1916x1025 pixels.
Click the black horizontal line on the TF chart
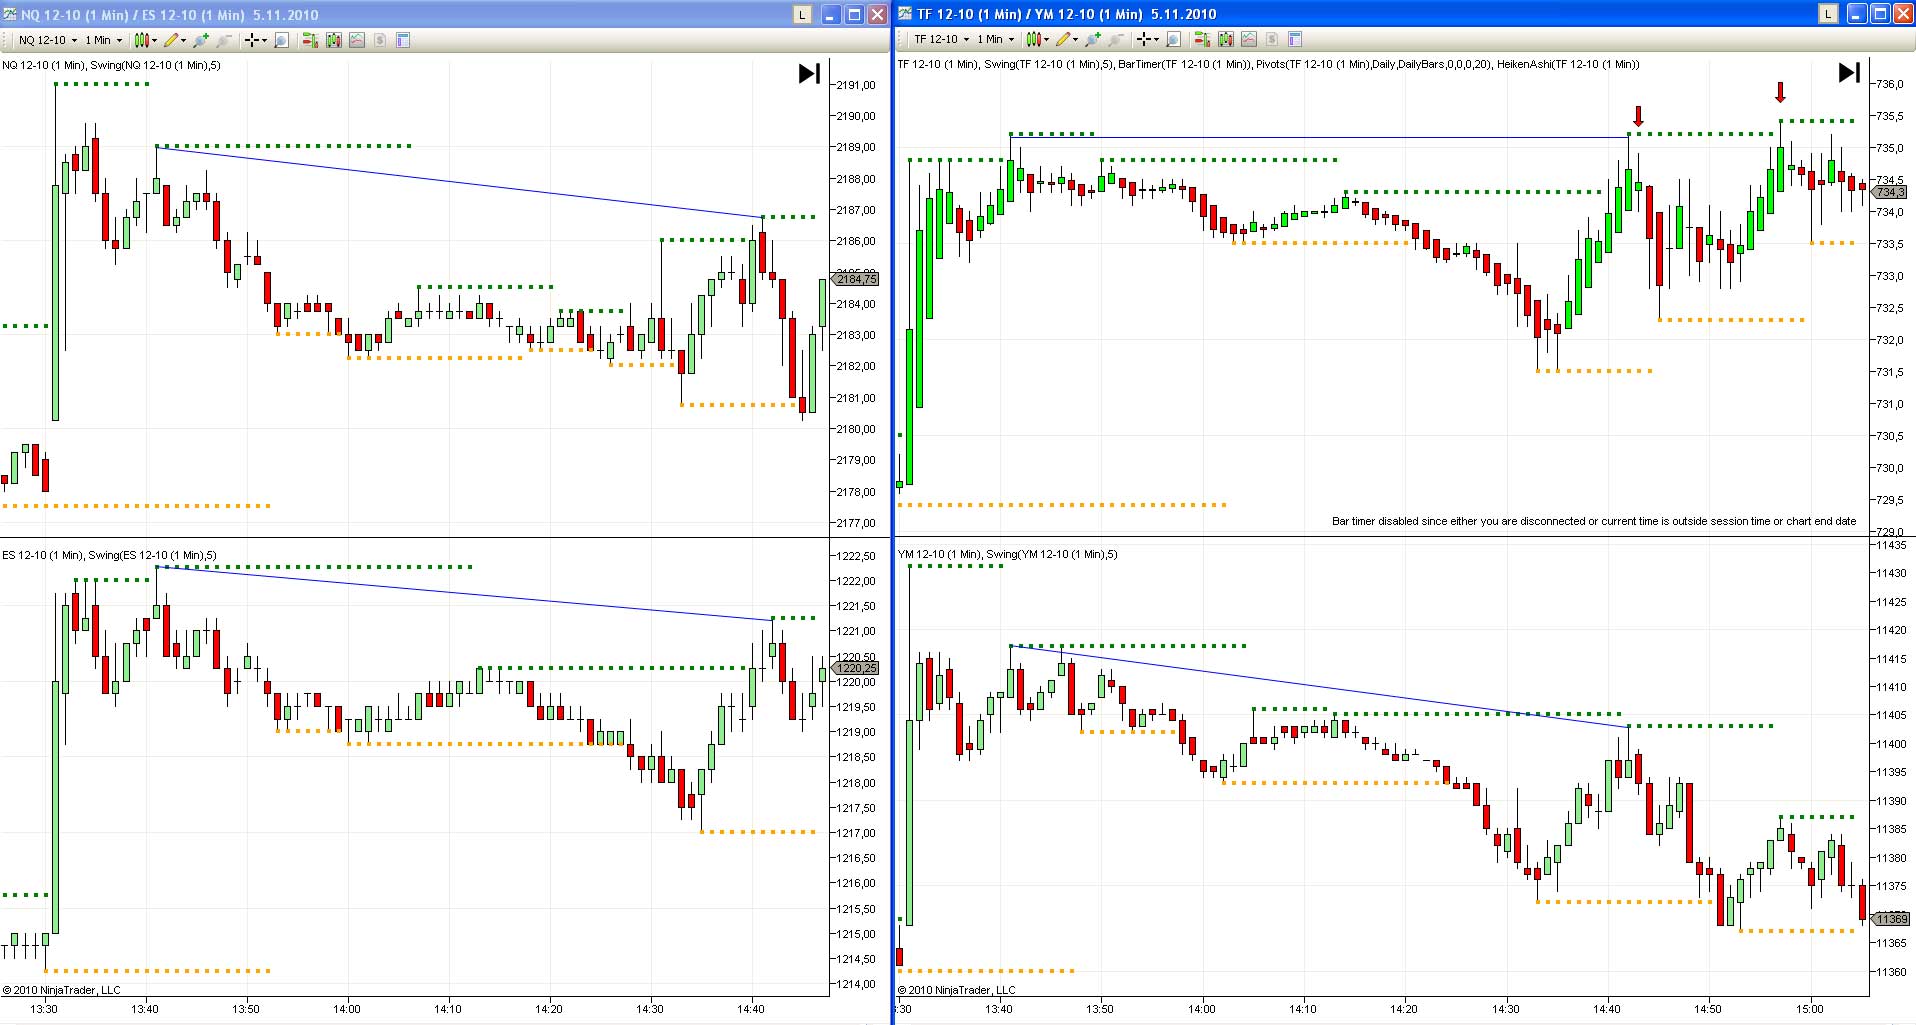(x=1320, y=137)
